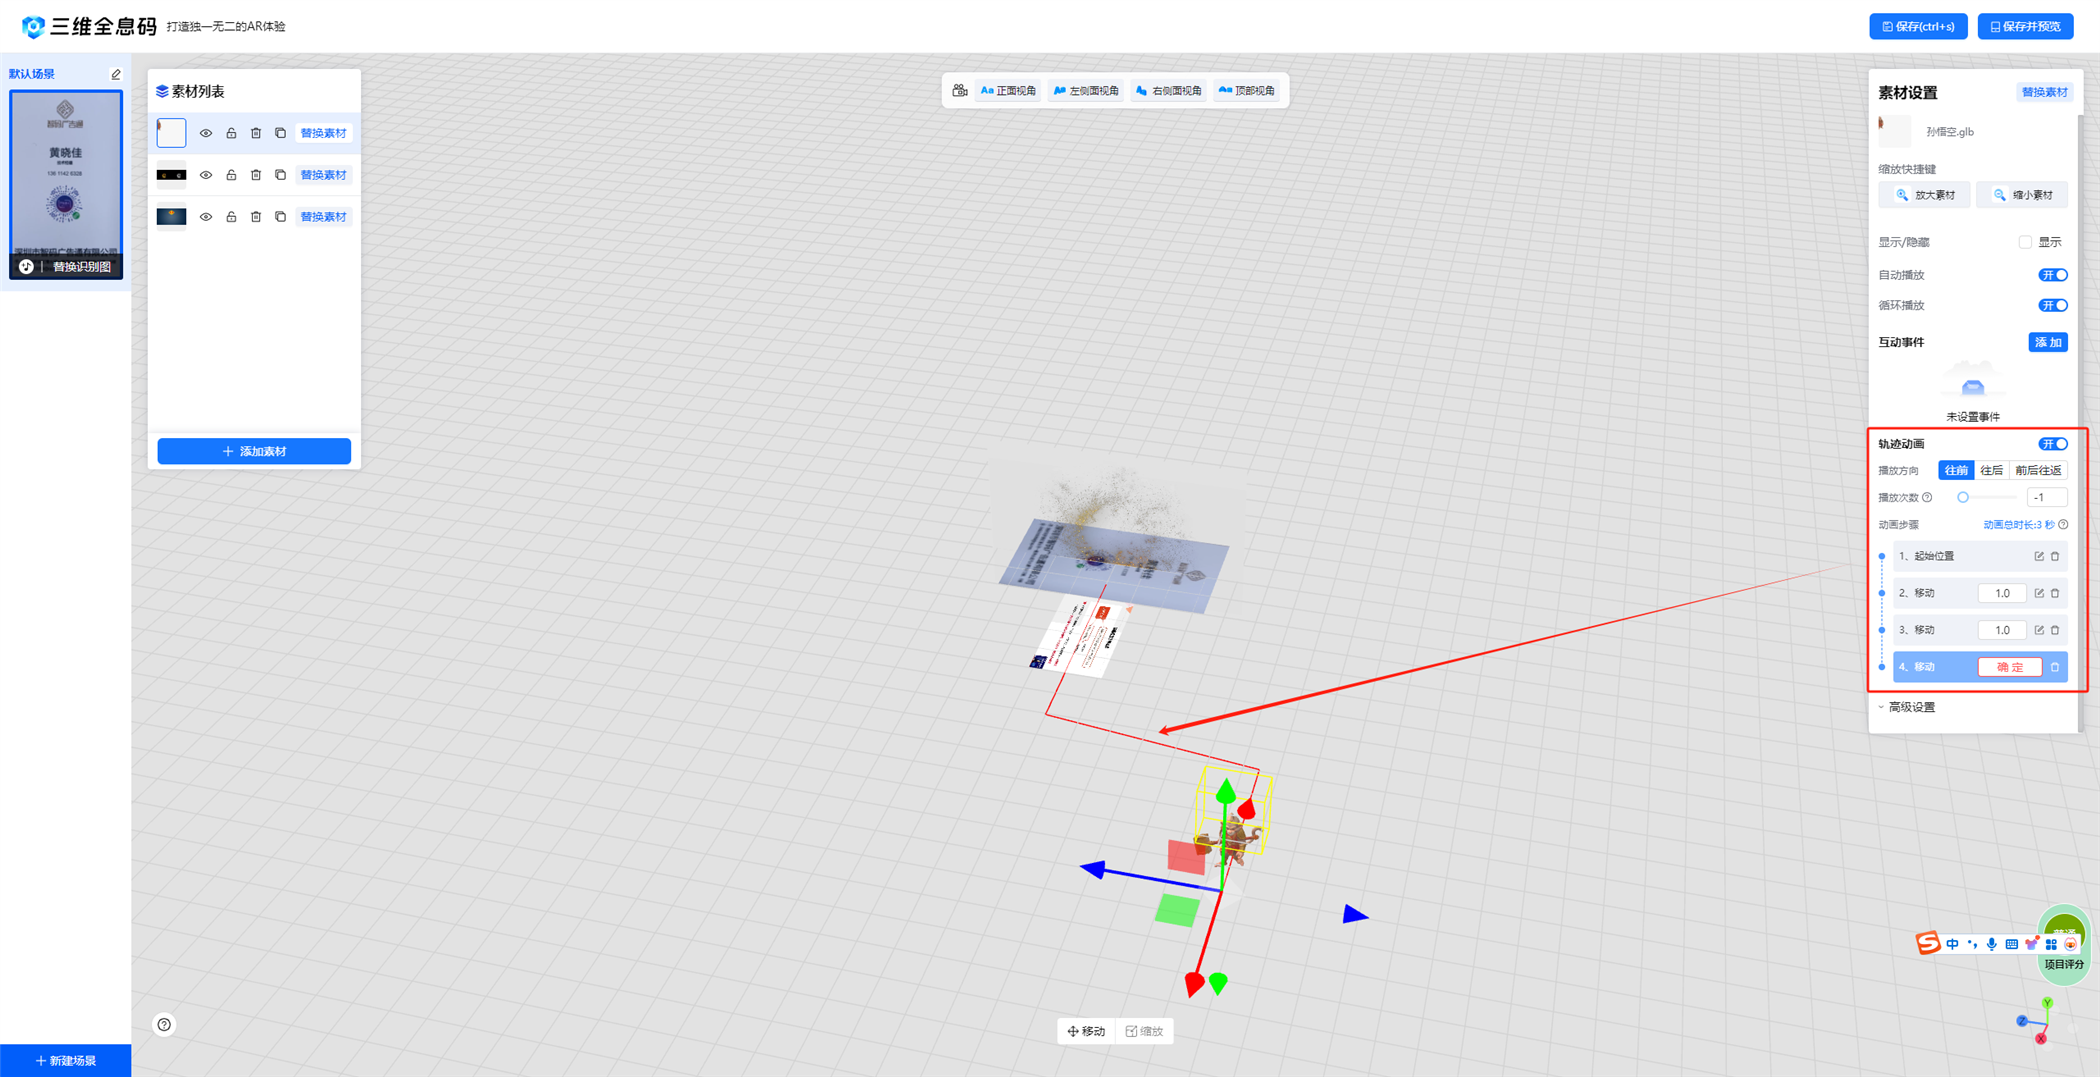Click the 添加素材 button
Screen dimensions: 2100x1077
tap(254, 451)
